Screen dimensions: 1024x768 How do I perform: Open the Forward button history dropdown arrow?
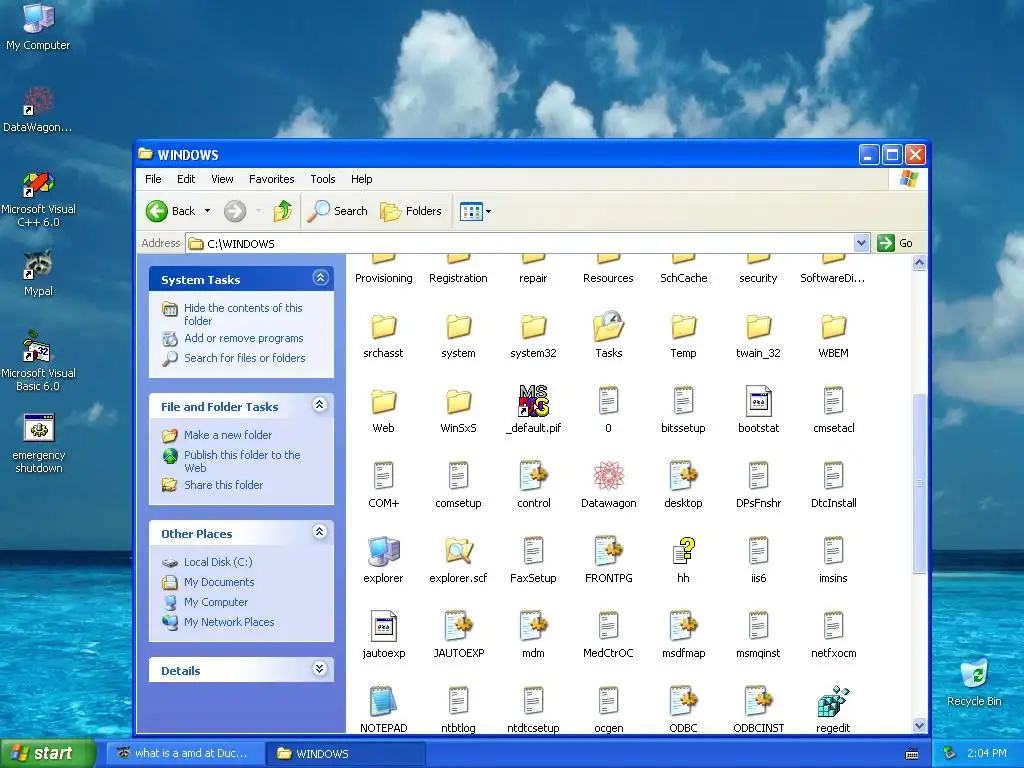pos(259,211)
